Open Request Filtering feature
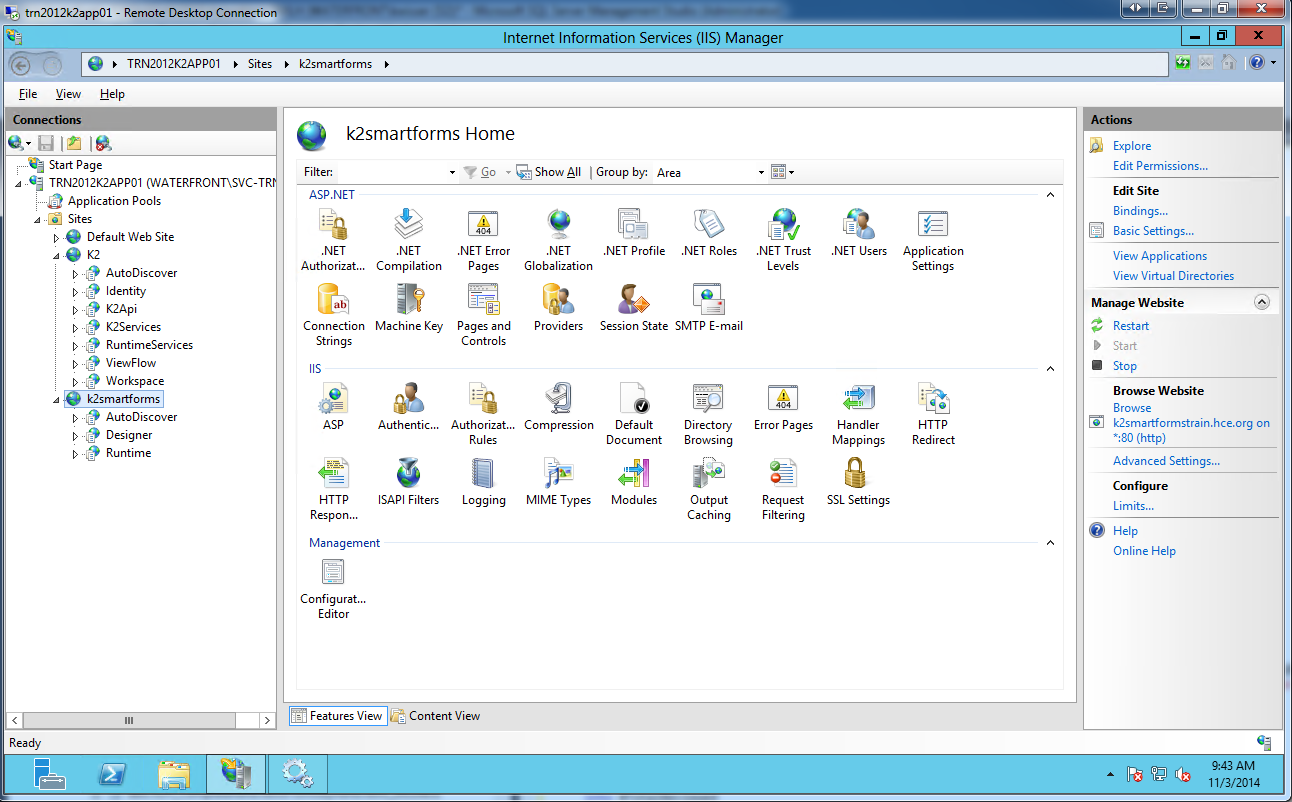This screenshot has width=1292, height=802. click(x=783, y=489)
